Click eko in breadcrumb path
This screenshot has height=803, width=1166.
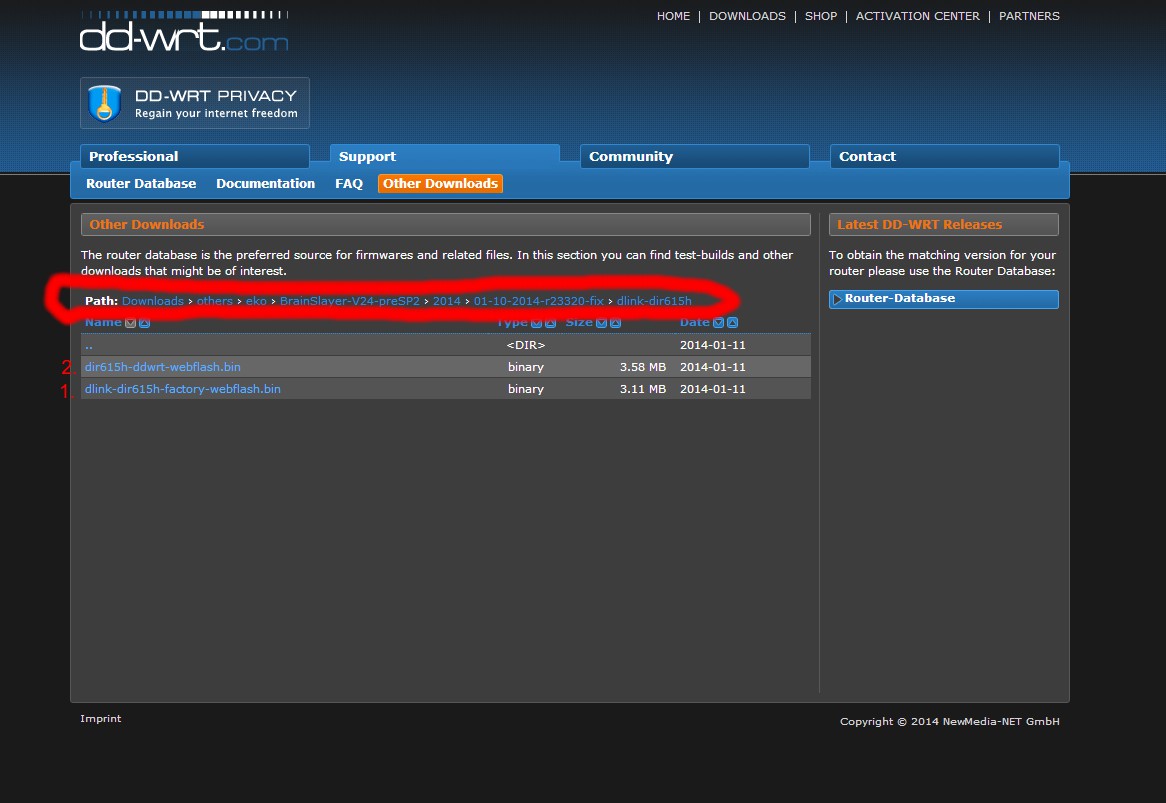click(256, 301)
